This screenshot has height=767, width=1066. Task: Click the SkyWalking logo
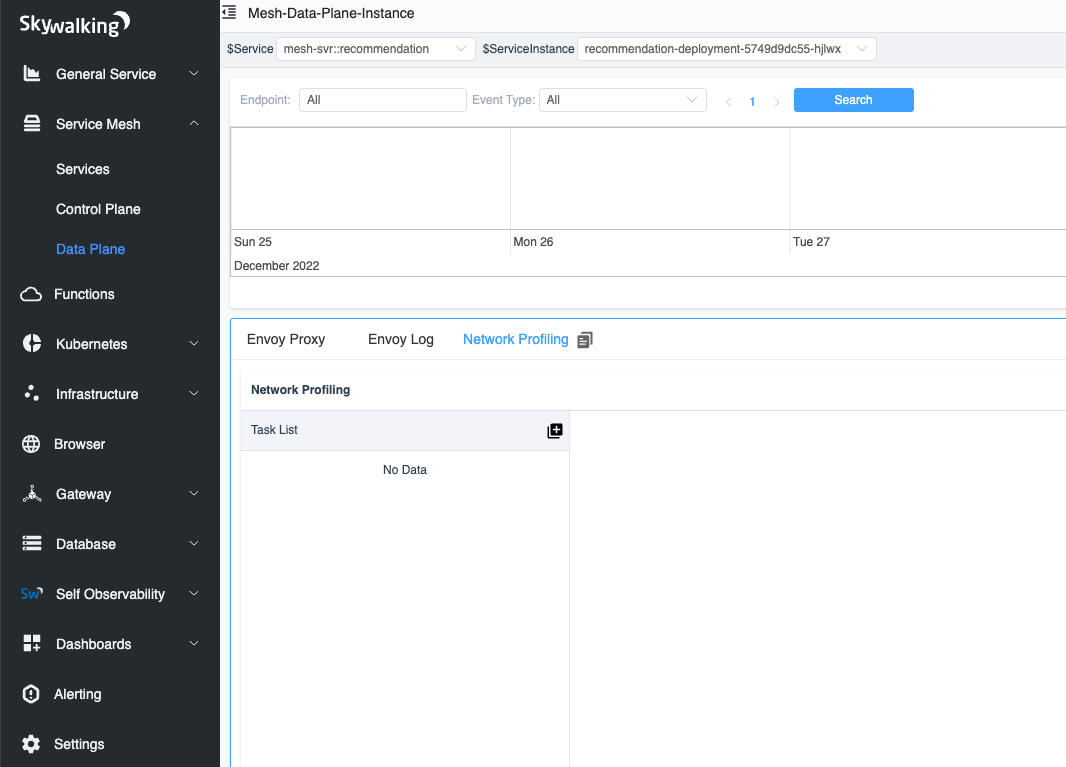pos(75,24)
